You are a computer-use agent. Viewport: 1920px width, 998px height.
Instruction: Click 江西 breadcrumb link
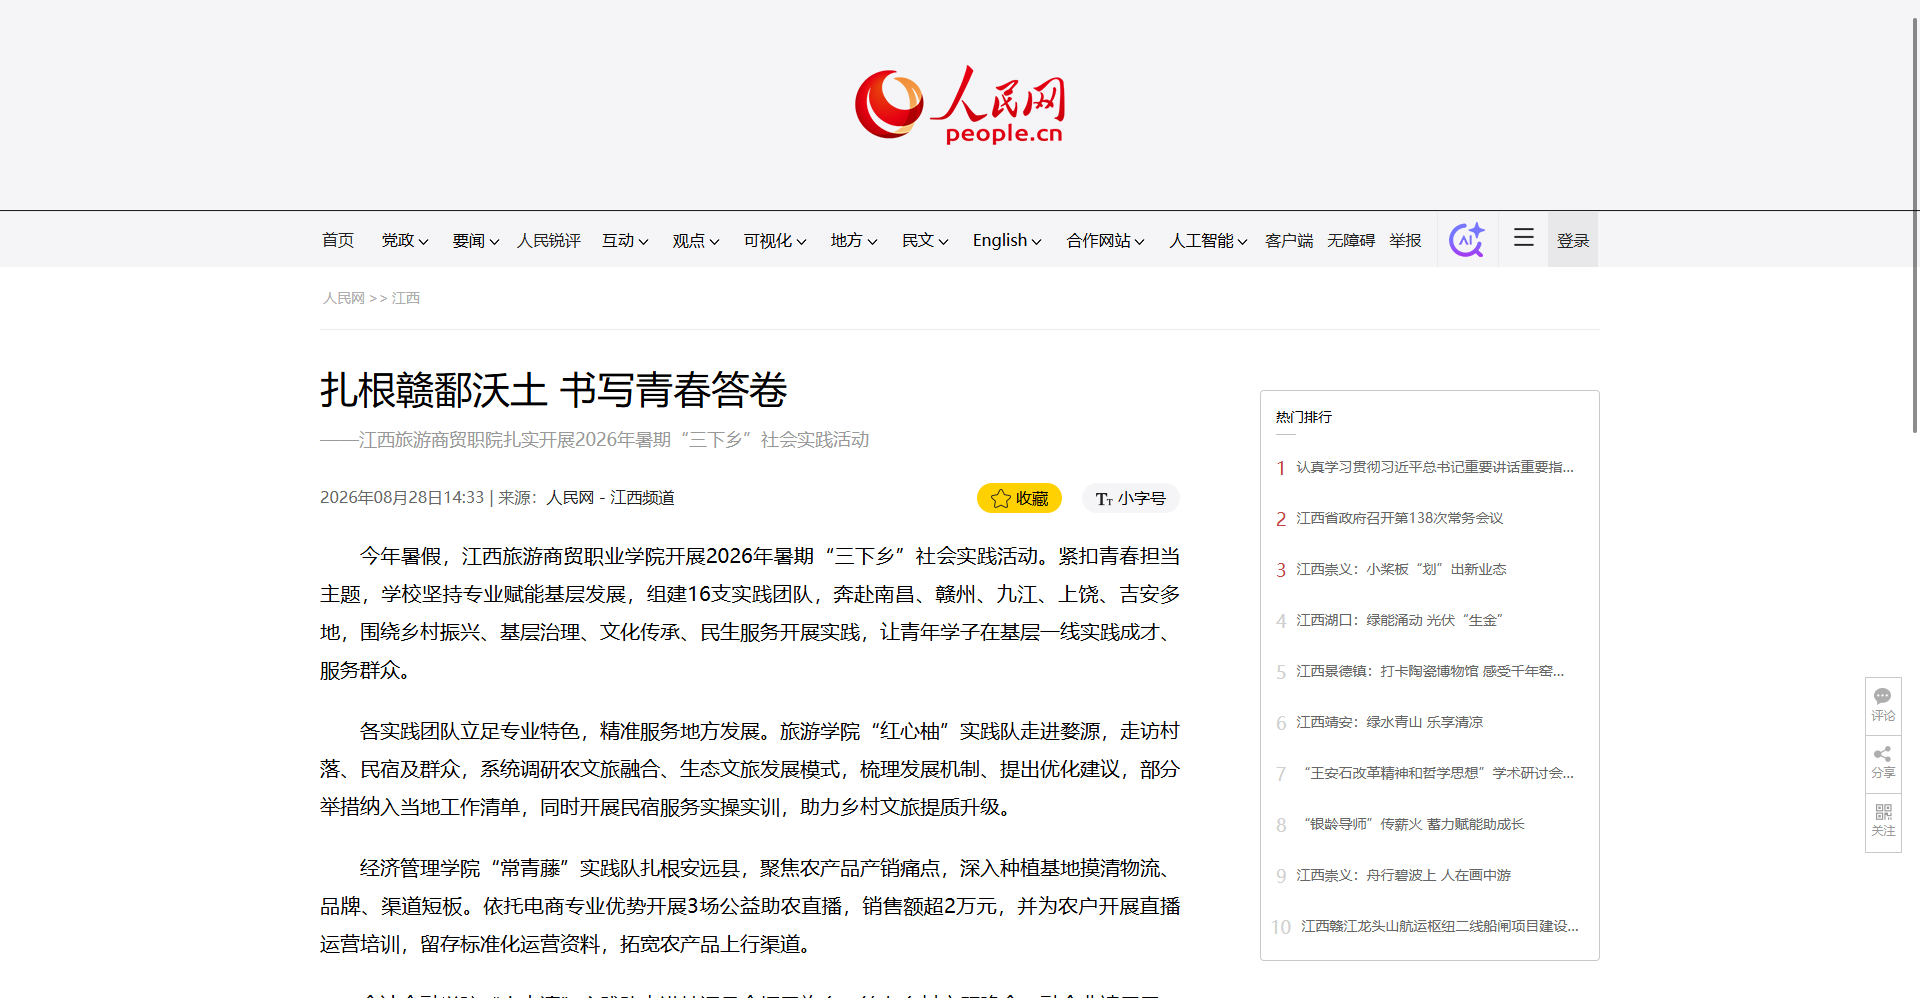pos(406,298)
